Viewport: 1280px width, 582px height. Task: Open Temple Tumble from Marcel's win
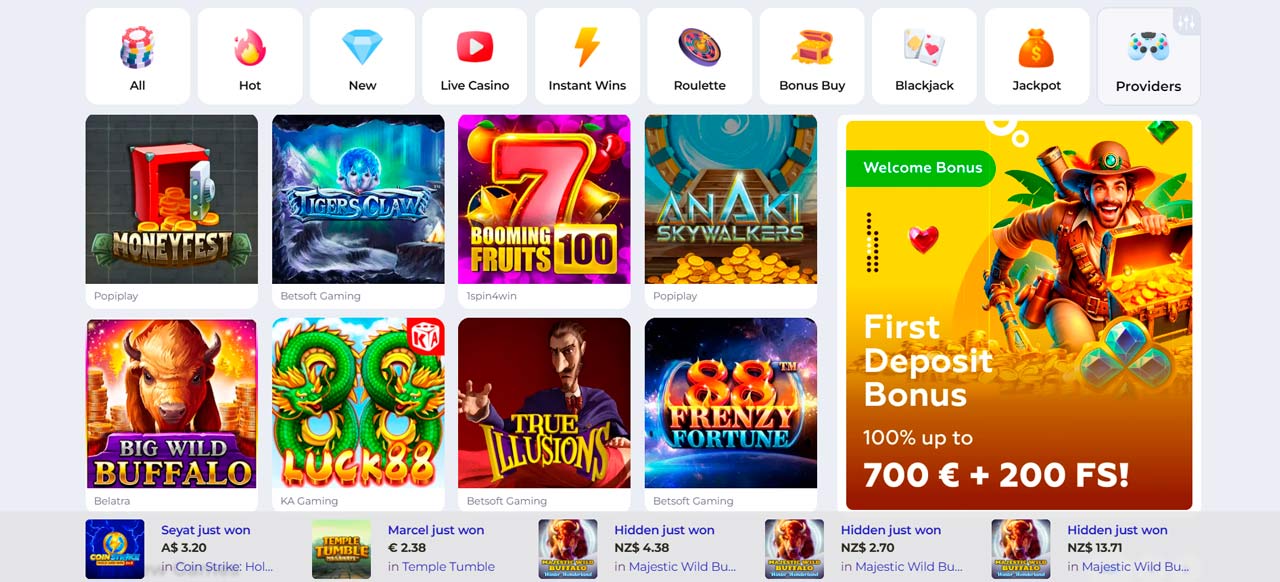[441, 567]
